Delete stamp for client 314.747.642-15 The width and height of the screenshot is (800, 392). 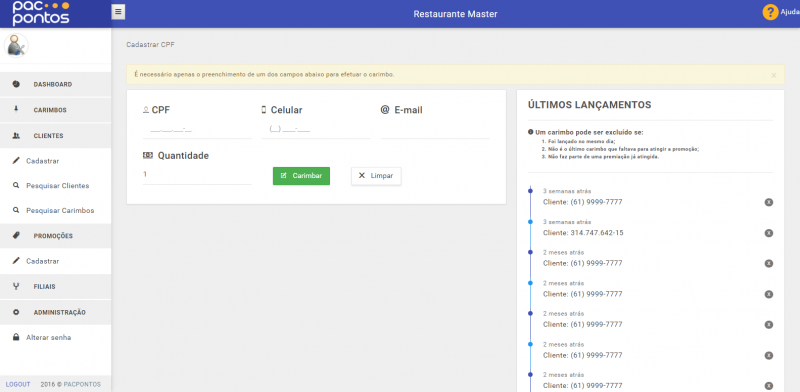[768, 233]
